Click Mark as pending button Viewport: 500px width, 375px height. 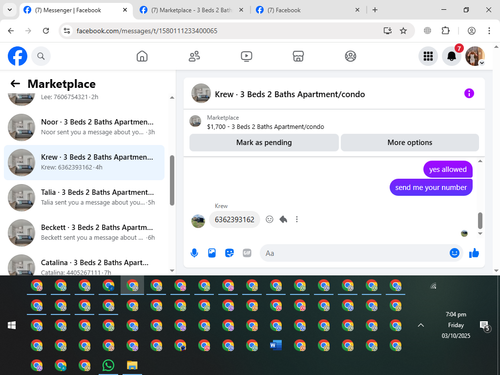click(x=264, y=143)
